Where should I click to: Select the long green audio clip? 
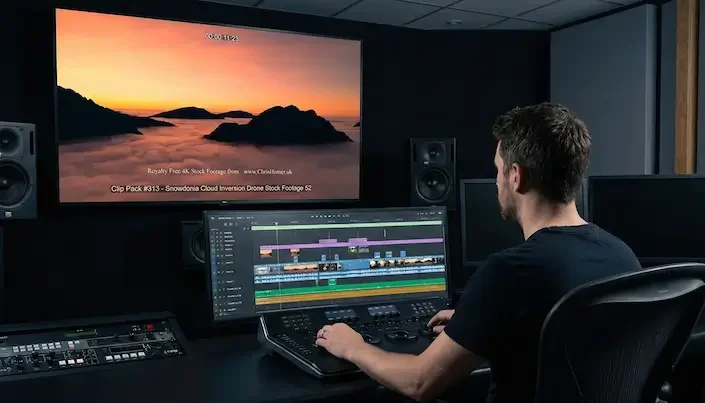coord(350,287)
